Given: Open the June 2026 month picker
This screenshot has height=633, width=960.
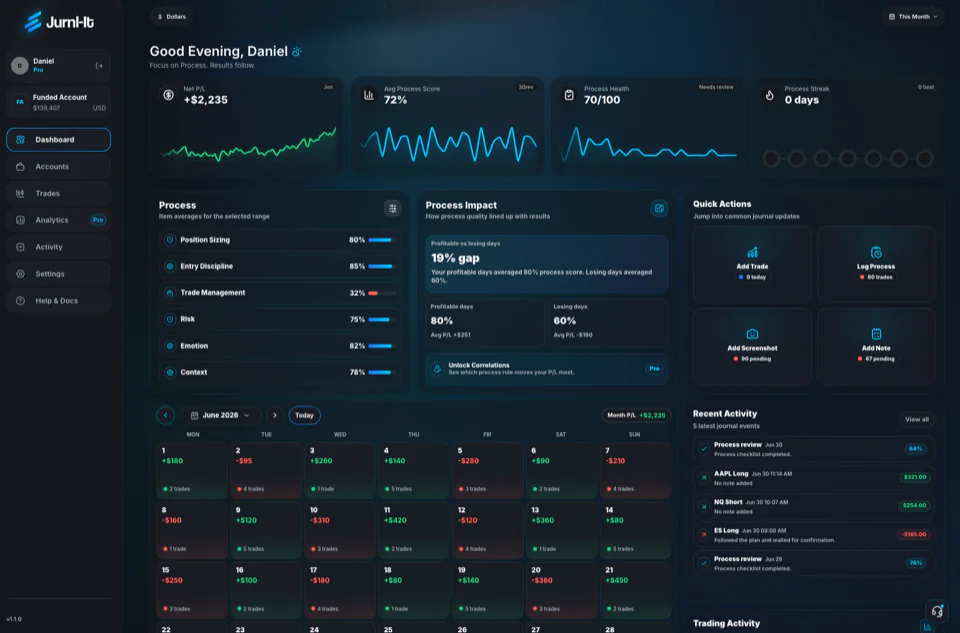Looking at the screenshot, I should click(220, 415).
